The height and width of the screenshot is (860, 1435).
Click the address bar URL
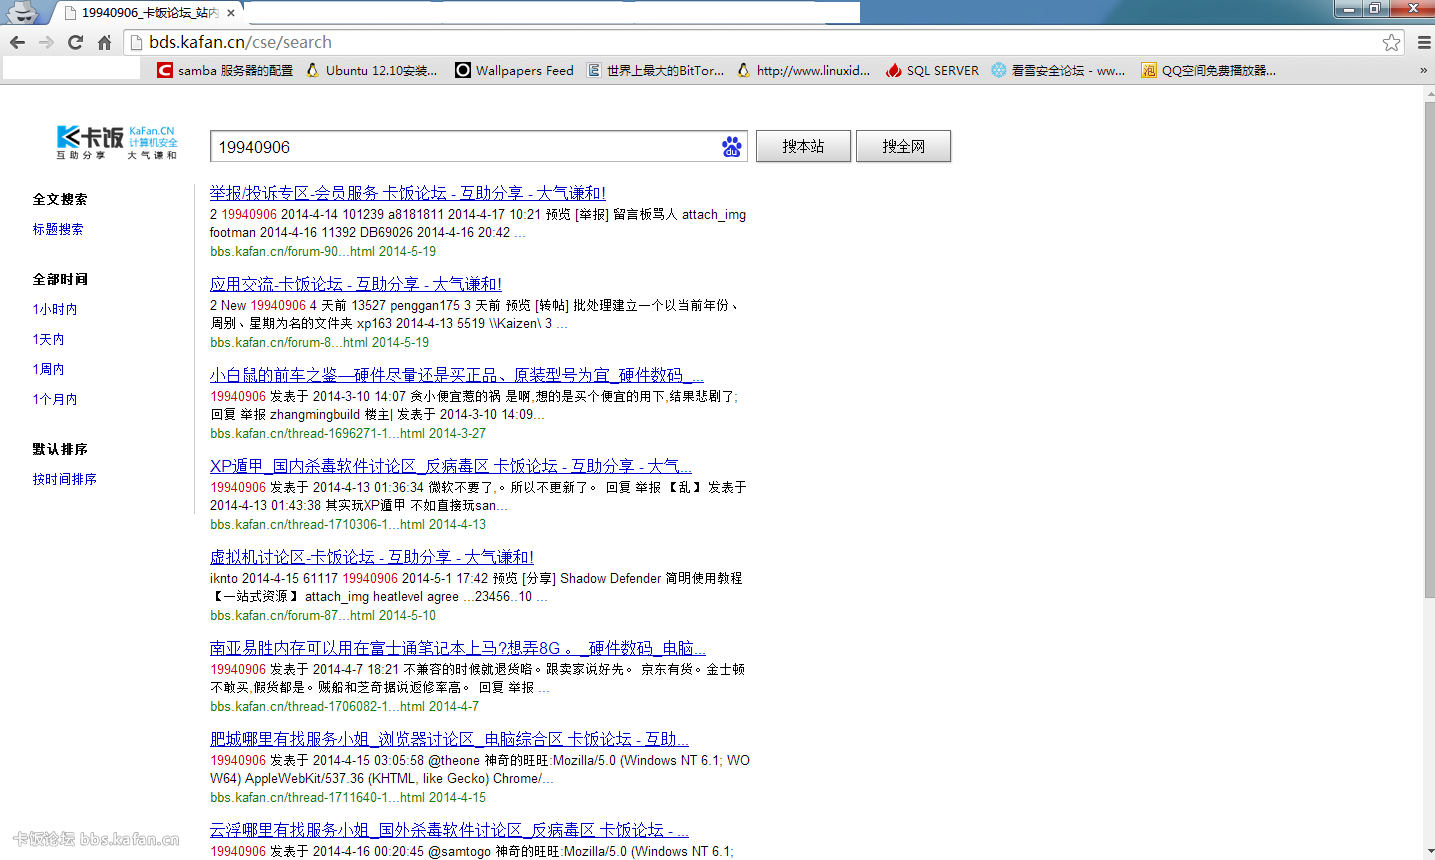(x=241, y=42)
